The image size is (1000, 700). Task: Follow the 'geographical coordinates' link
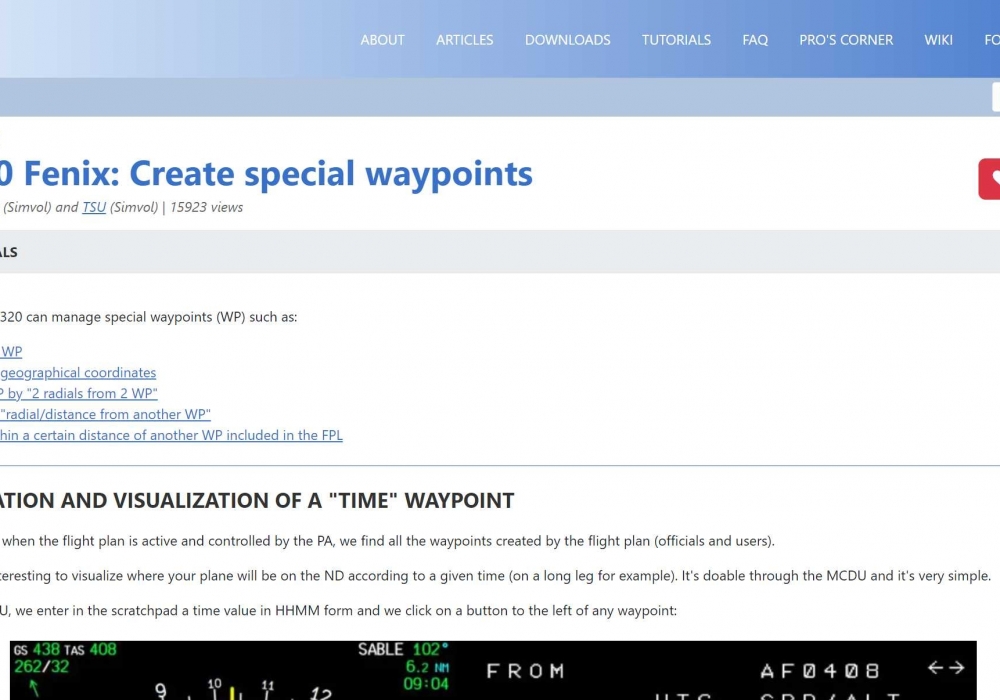[x=78, y=372]
